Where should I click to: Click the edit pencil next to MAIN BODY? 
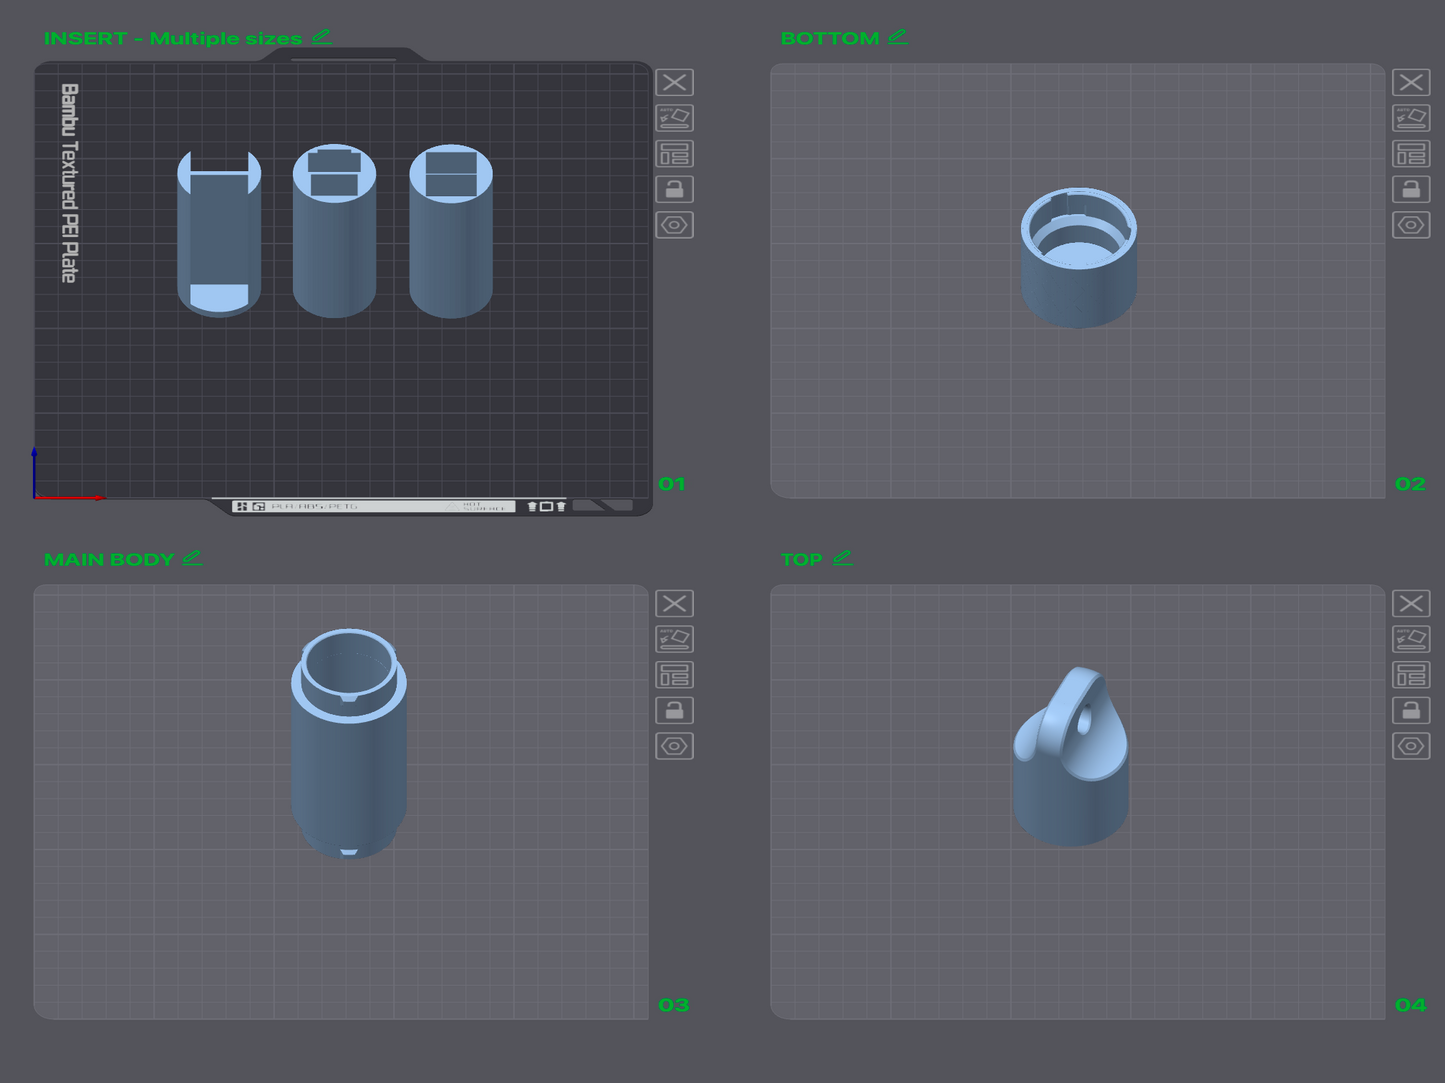click(x=192, y=558)
